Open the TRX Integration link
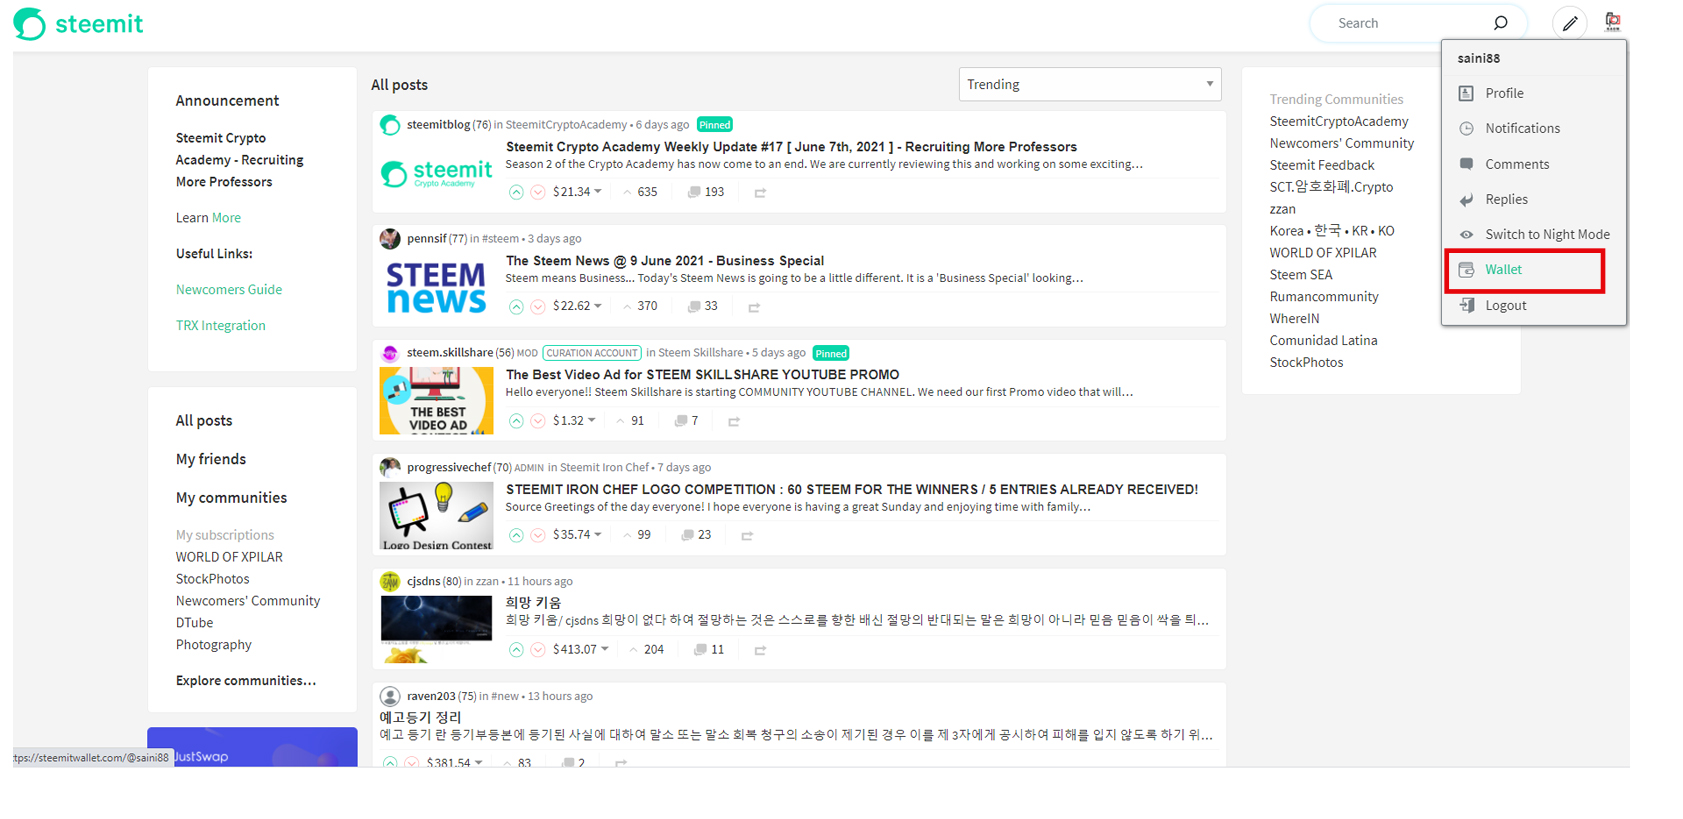This screenshot has width=1683, height=819. click(221, 326)
